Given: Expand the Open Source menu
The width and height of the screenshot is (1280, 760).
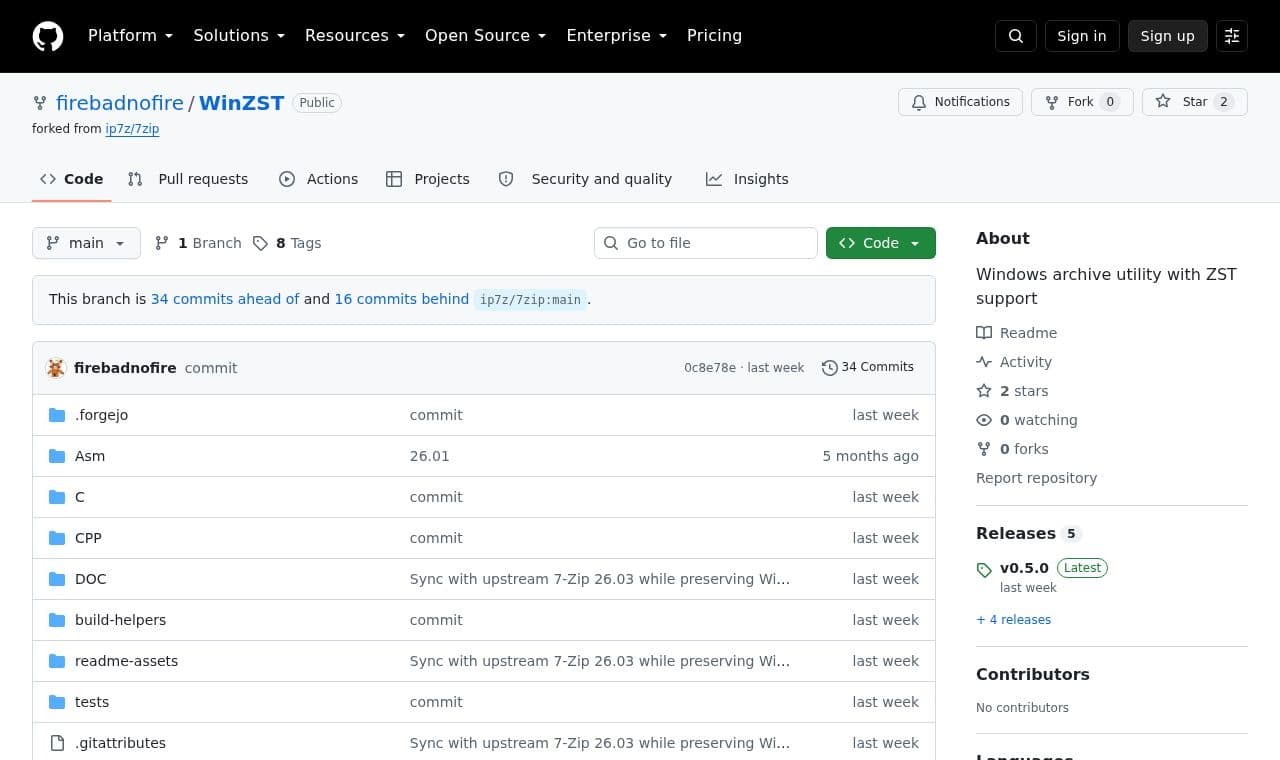Looking at the screenshot, I should [x=486, y=36].
